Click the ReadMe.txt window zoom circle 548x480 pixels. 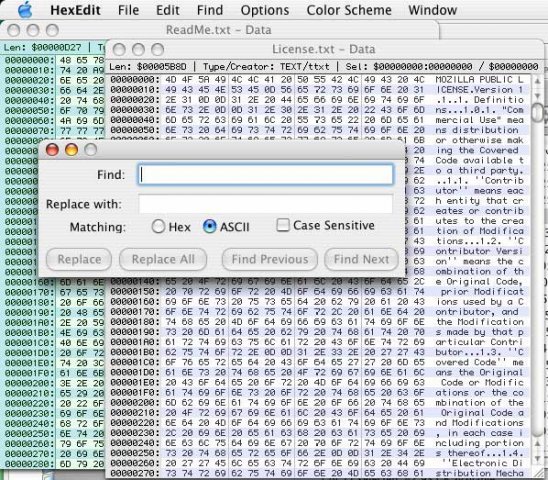[x=52, y=30]
